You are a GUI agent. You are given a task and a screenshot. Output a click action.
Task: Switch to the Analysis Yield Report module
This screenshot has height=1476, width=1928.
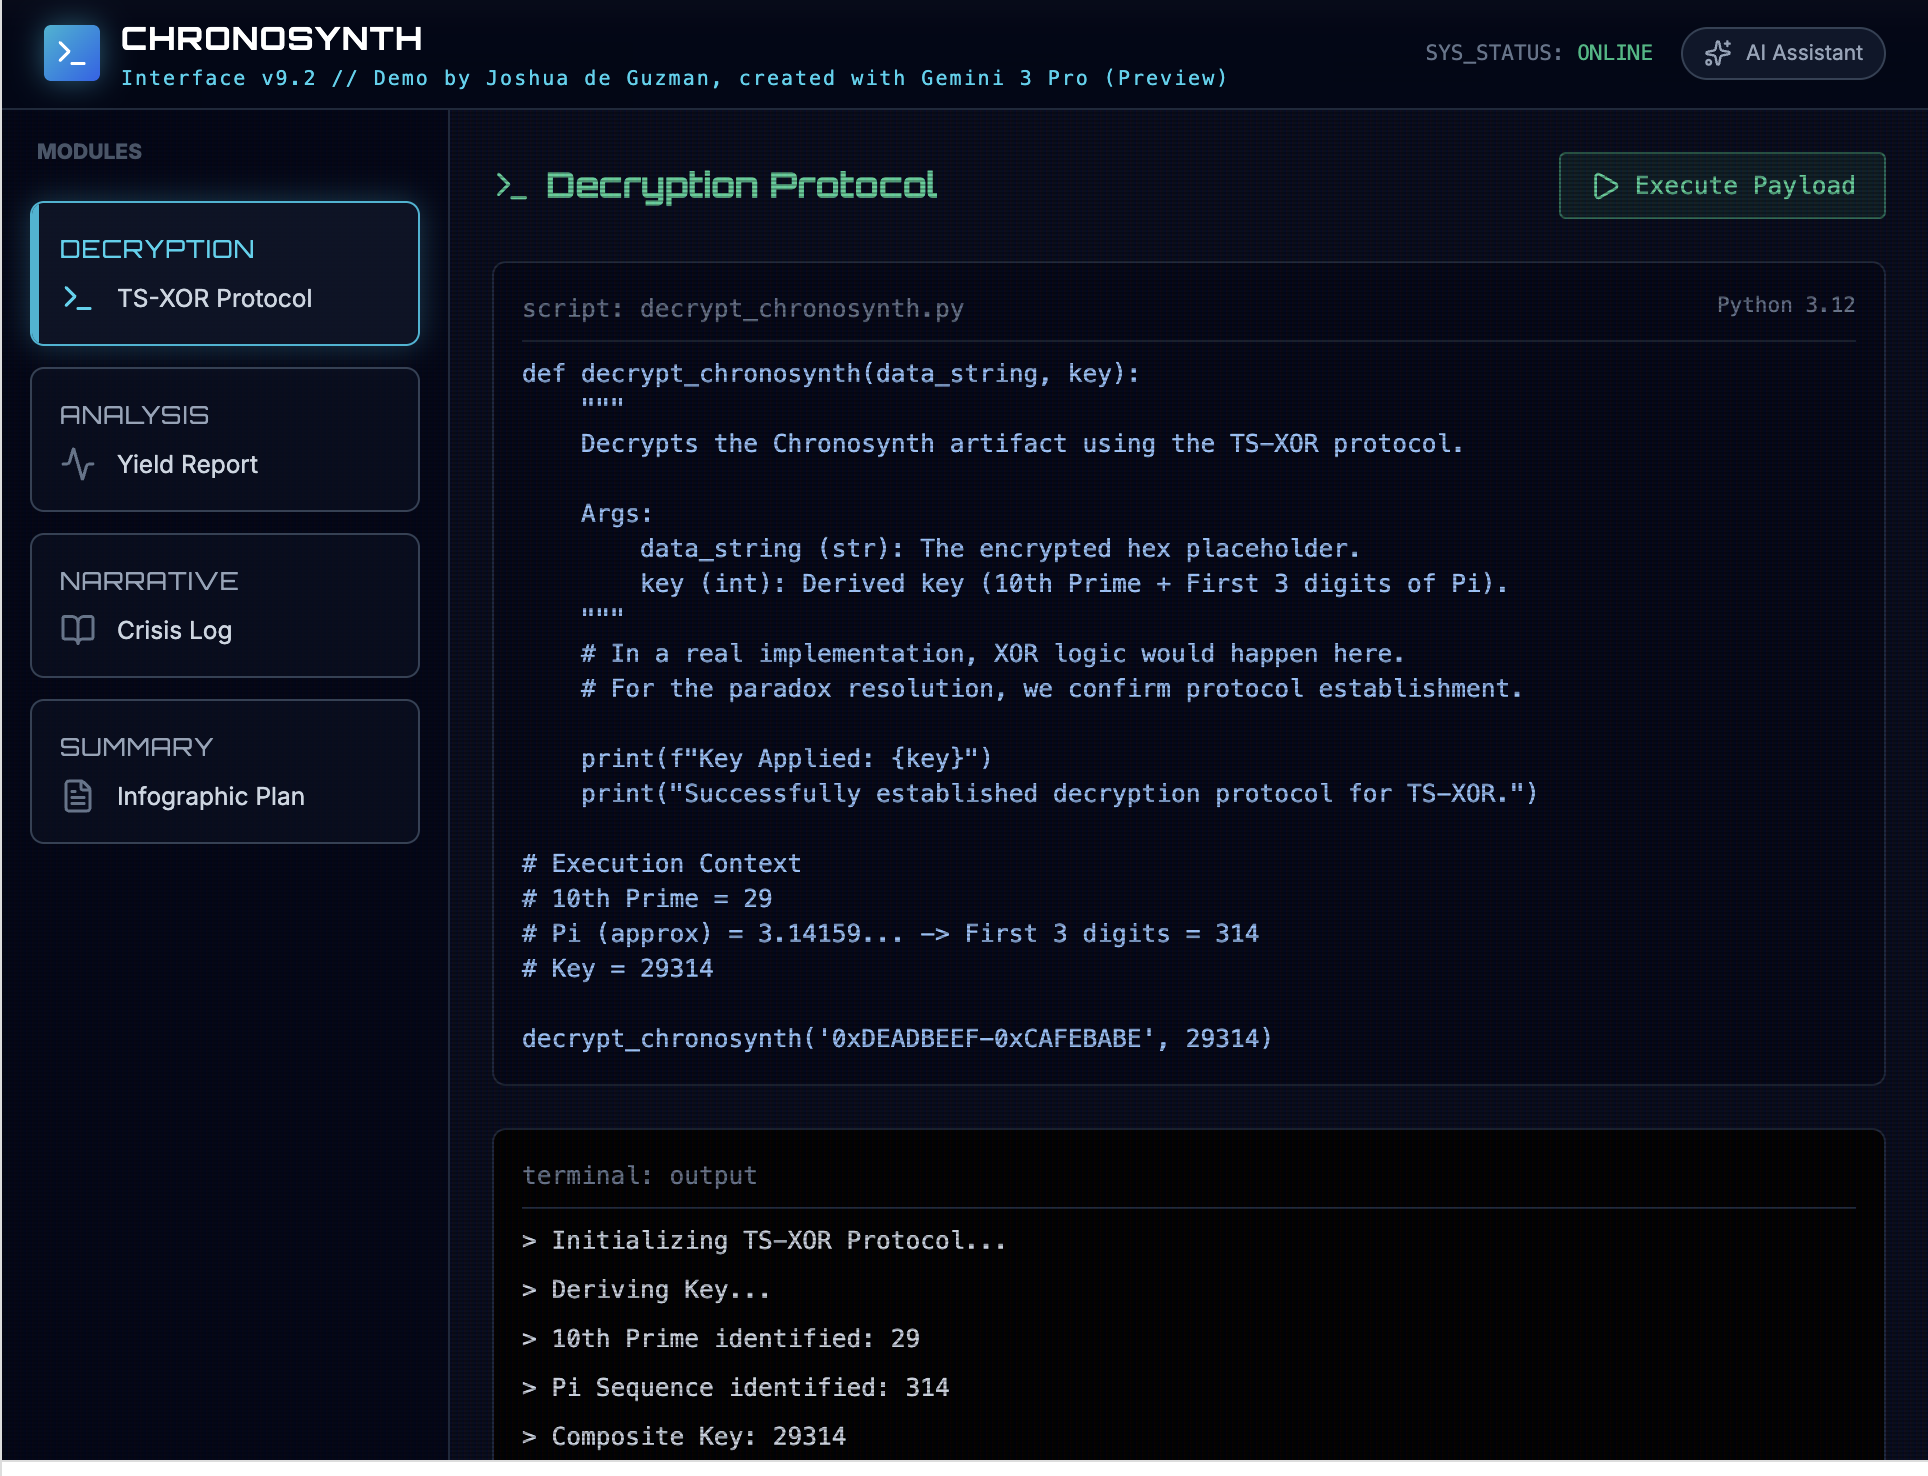pos(225,440)
